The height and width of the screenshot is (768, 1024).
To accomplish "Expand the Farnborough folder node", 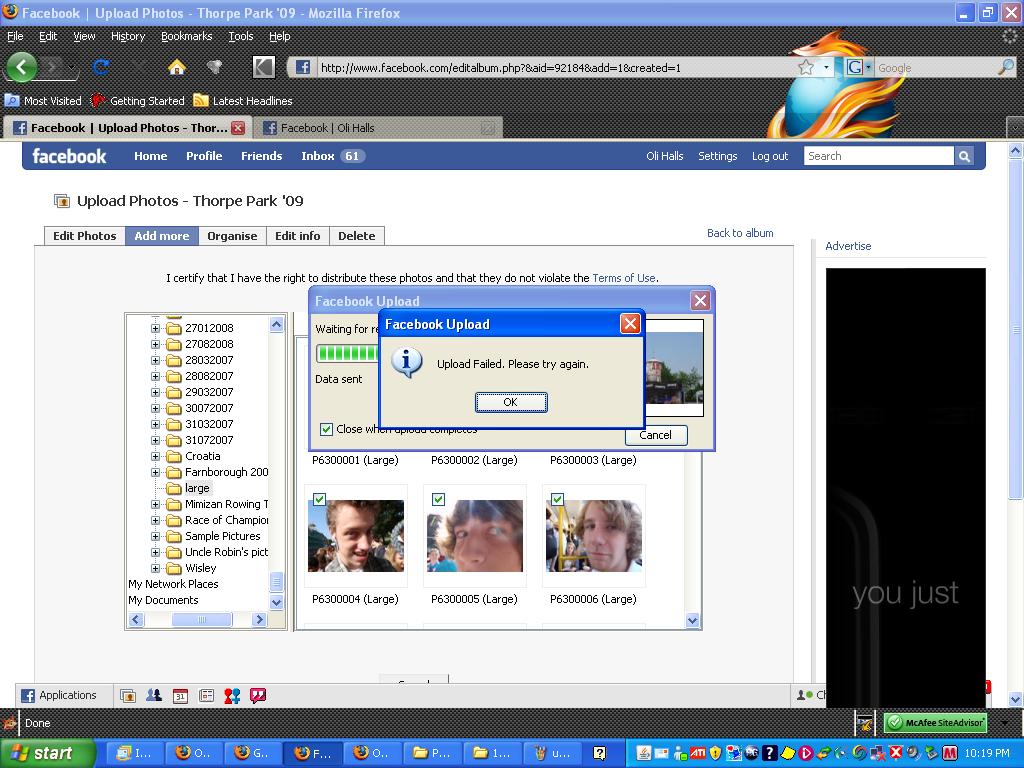I will click(155, 472).
